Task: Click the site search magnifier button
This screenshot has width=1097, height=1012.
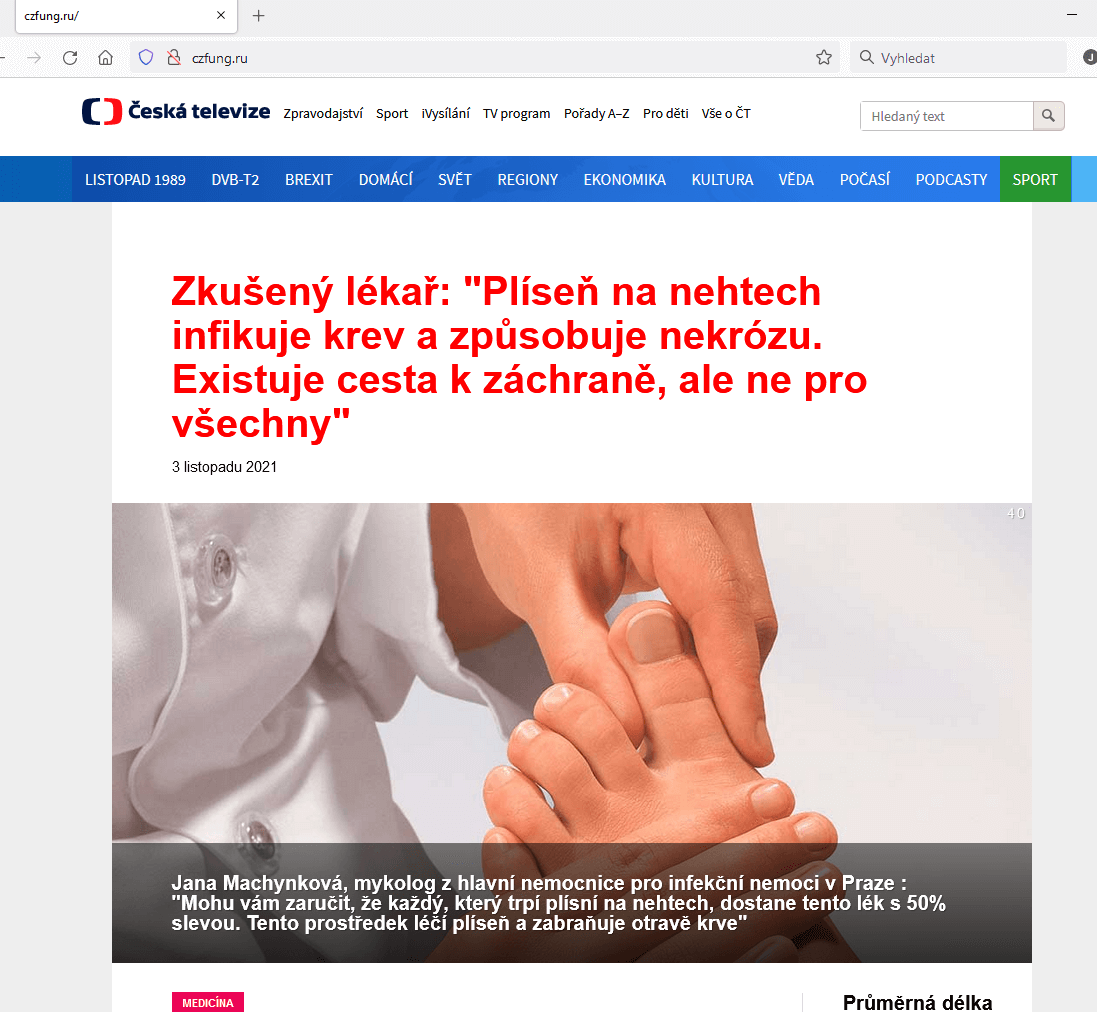Action: coord(1048,116)
